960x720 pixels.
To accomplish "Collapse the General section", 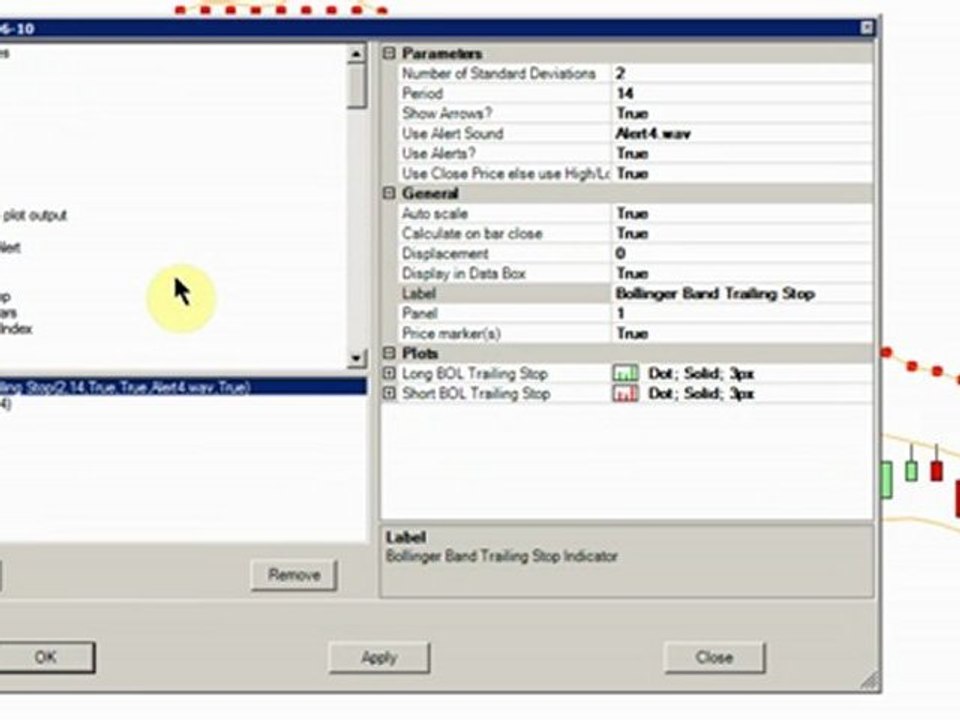I will tap(389, 193).
